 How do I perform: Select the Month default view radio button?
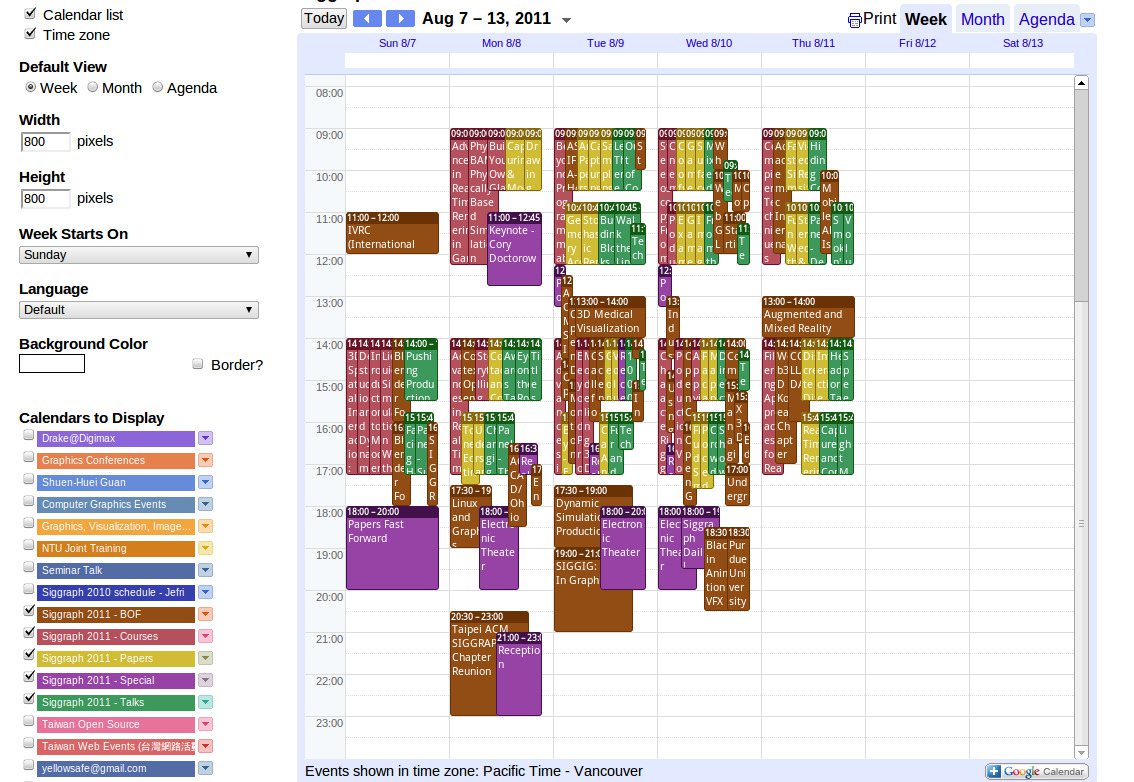point(93,87)
